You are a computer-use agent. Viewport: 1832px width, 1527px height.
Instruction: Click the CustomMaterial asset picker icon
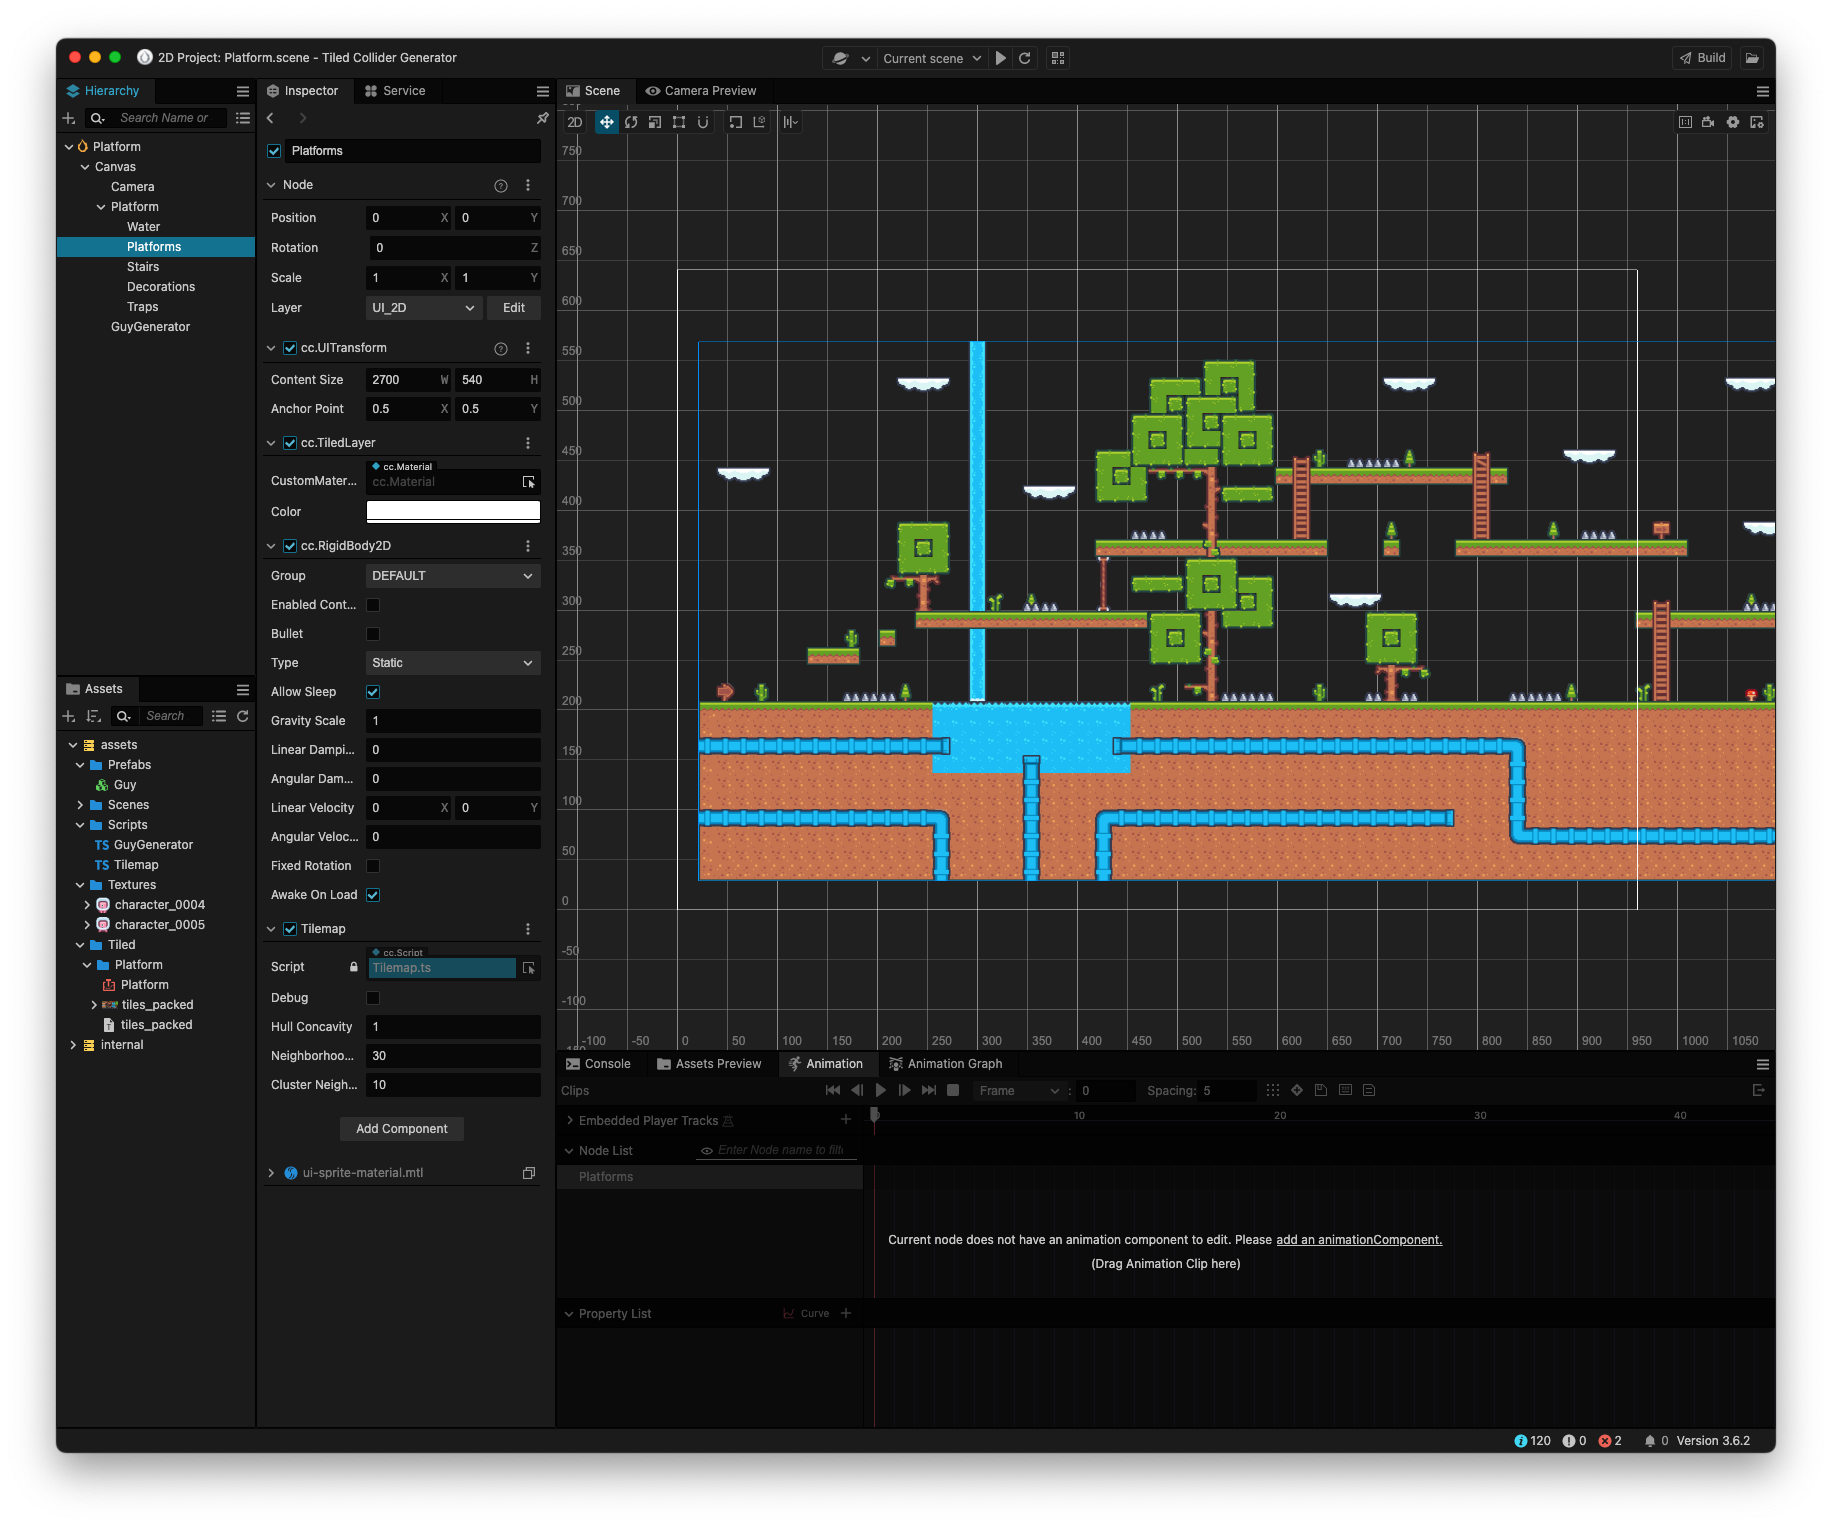(x=529, y=482)
